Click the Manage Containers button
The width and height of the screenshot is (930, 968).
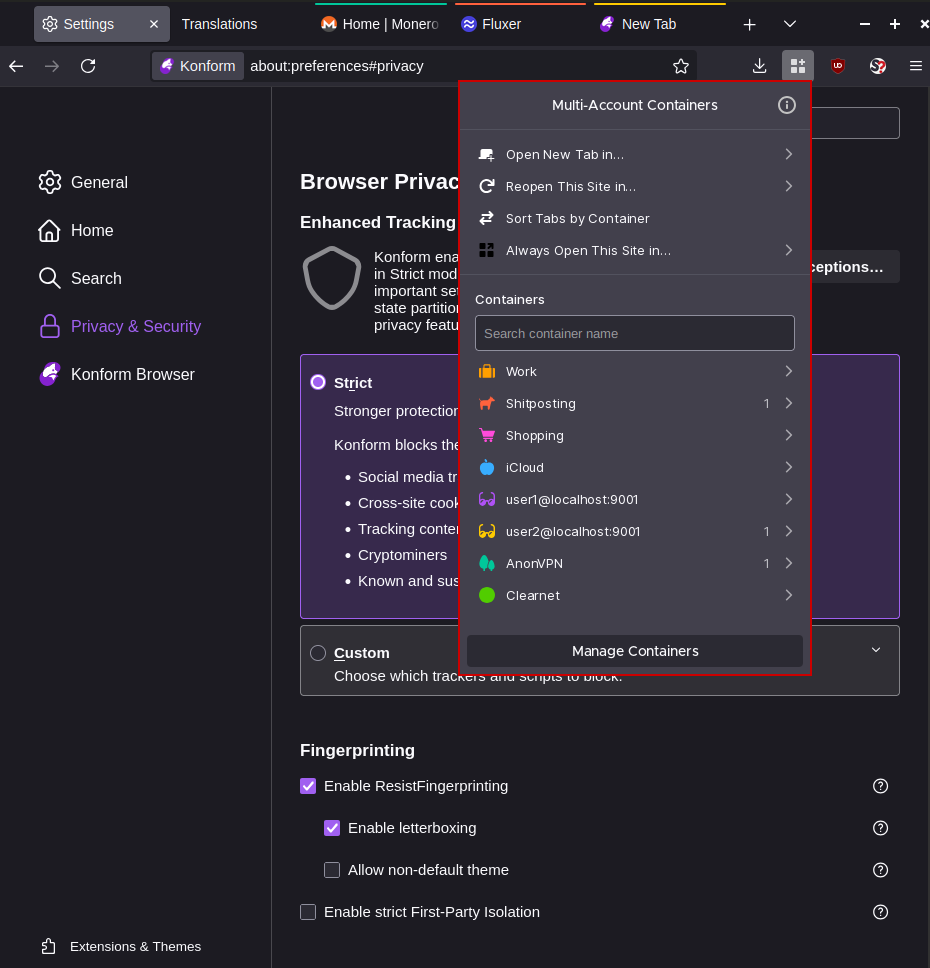pyautogui.click(x=635, y=651)
